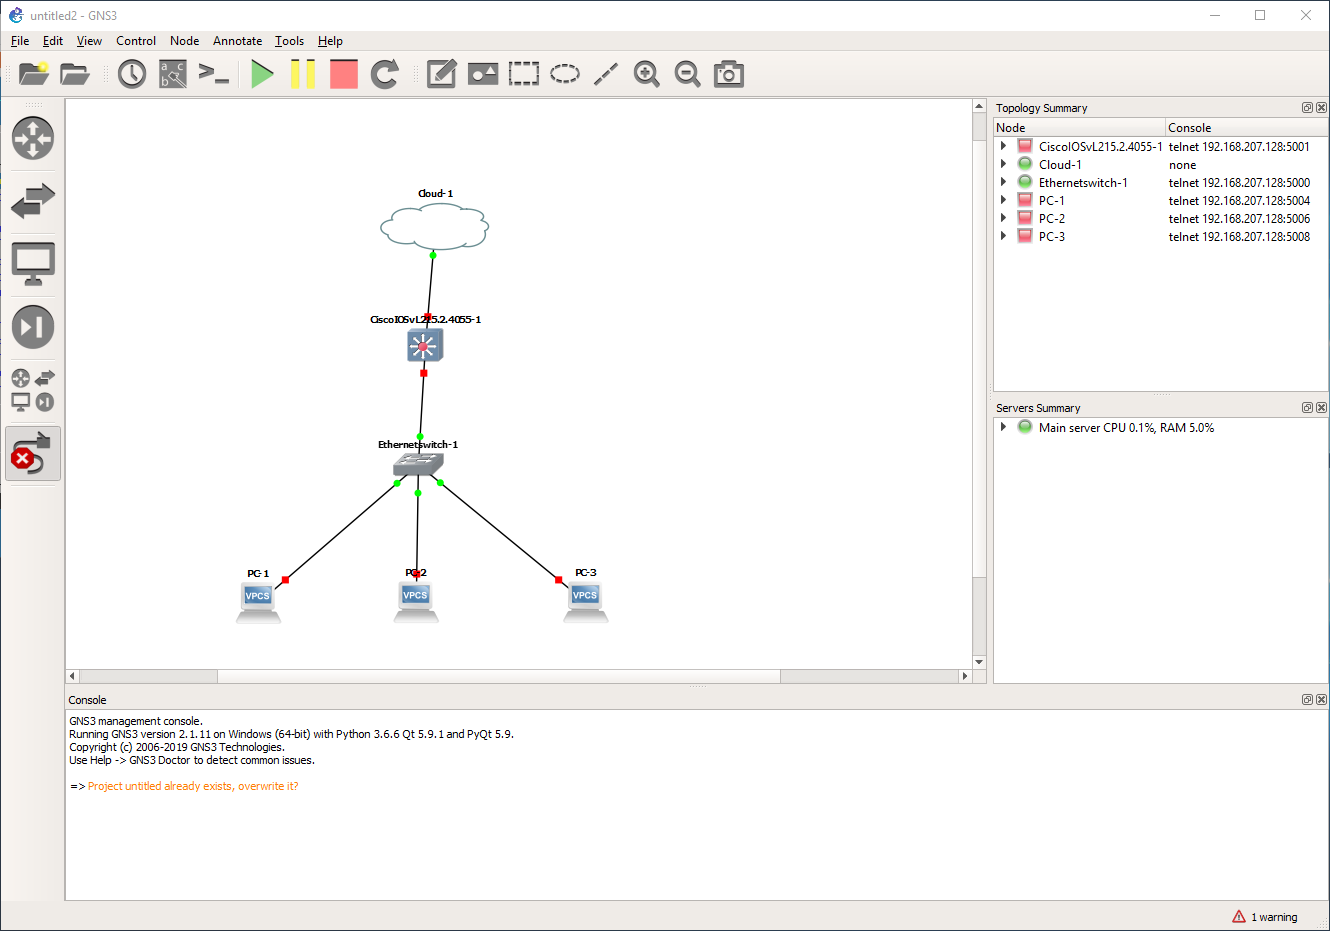Click the canvas vertical scrollbar down arrow

click(x=979, y=662)
